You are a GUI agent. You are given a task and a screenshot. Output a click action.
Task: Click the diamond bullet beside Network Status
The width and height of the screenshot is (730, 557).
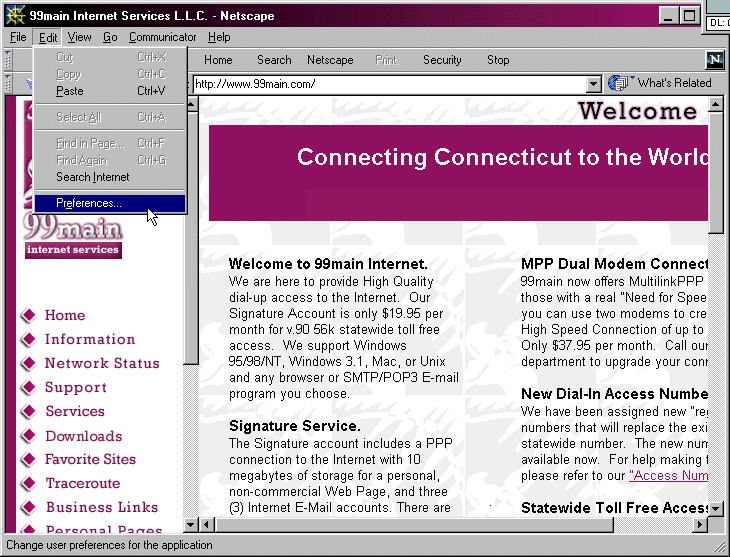click(28, 363)
